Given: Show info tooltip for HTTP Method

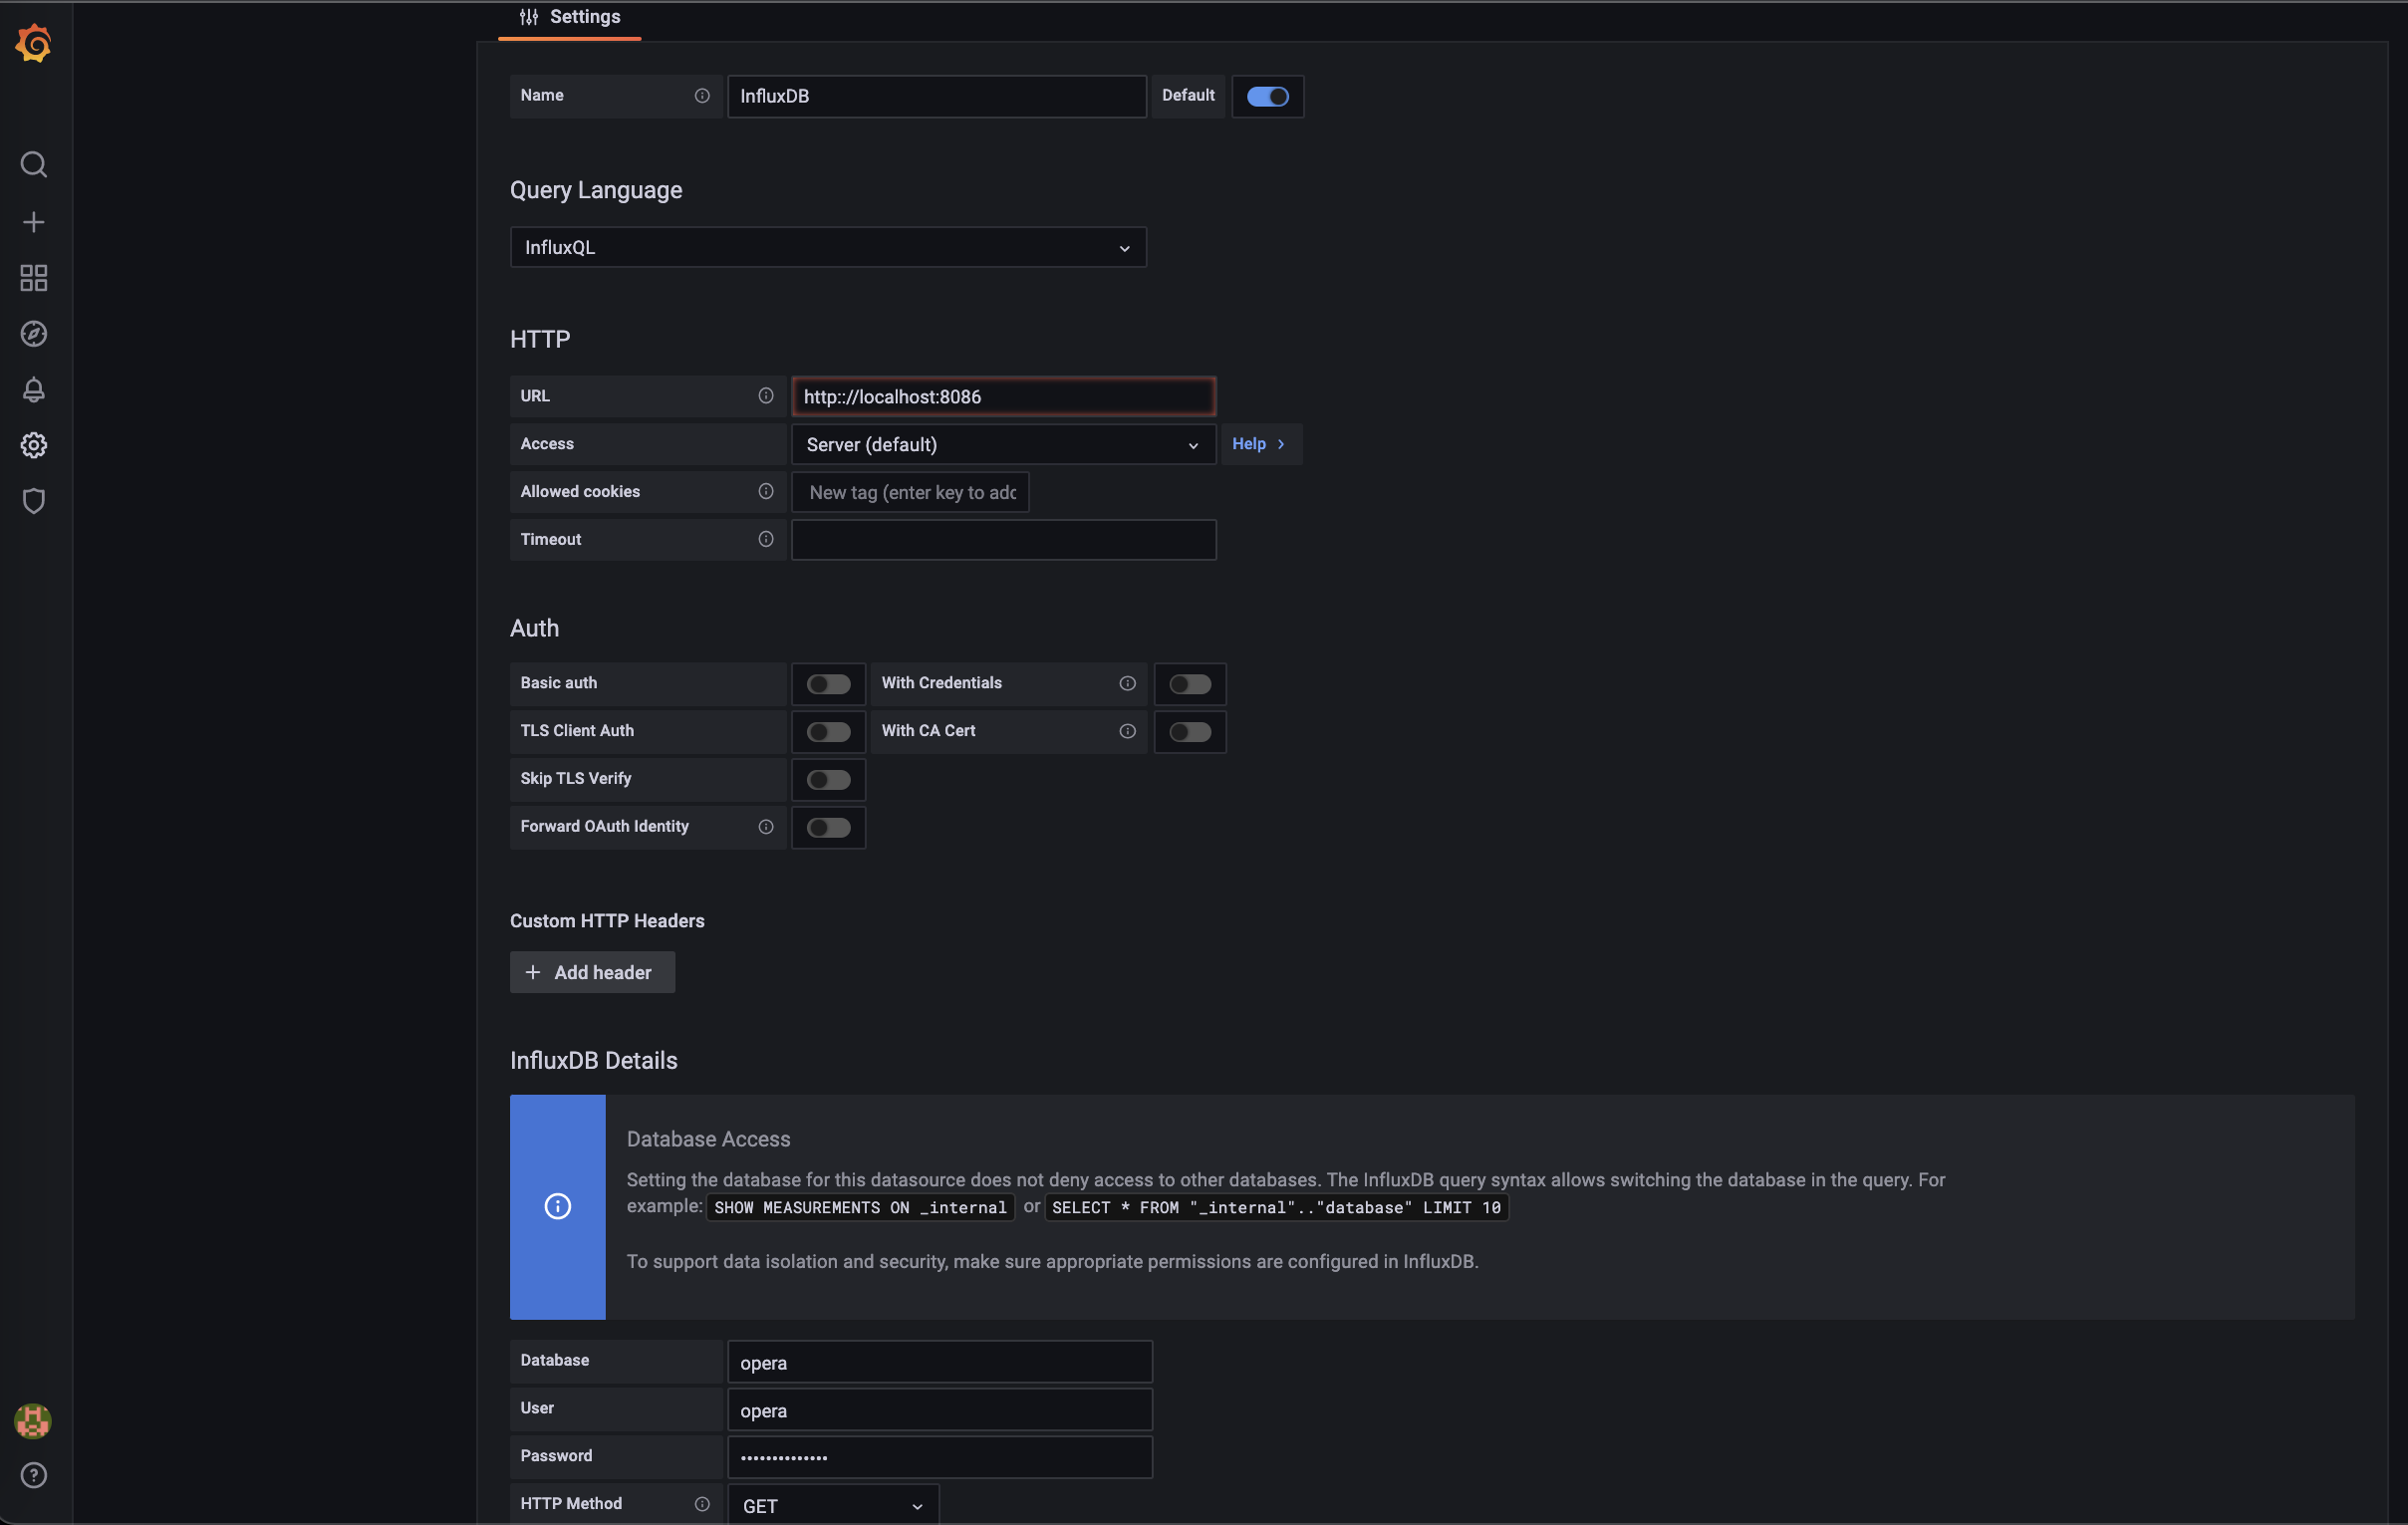Looking at the screenshot, I should (x=702, y=1504).
